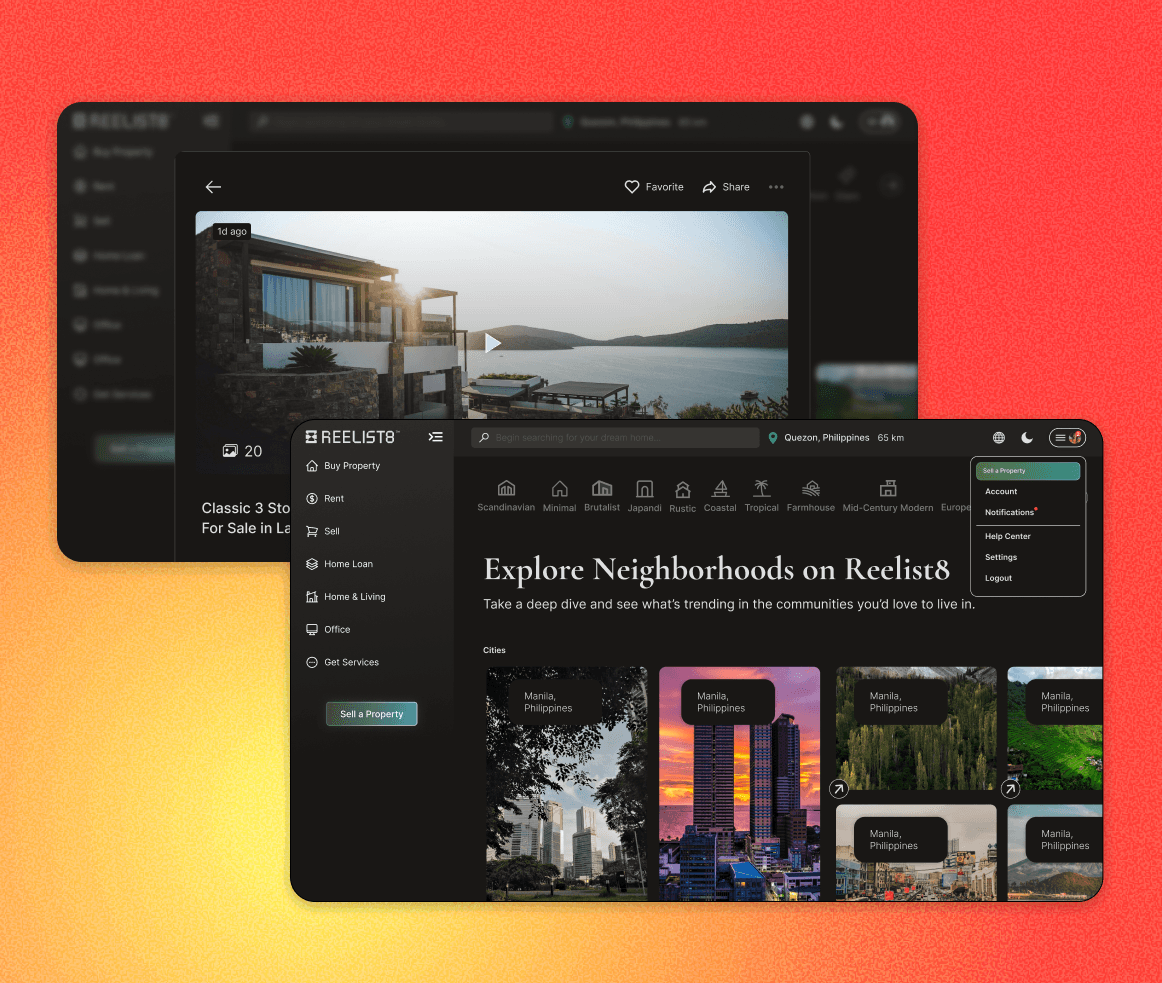Select Logout from the profile menu
The image size is (1162, 983).
click(x=997, y=578)
